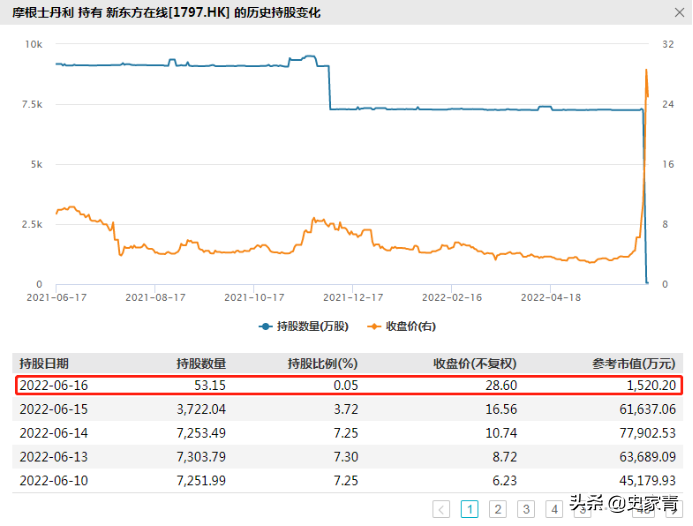Click the 2021-10-17 x-axis label
The image size is (693, 526).
[254, 298]
